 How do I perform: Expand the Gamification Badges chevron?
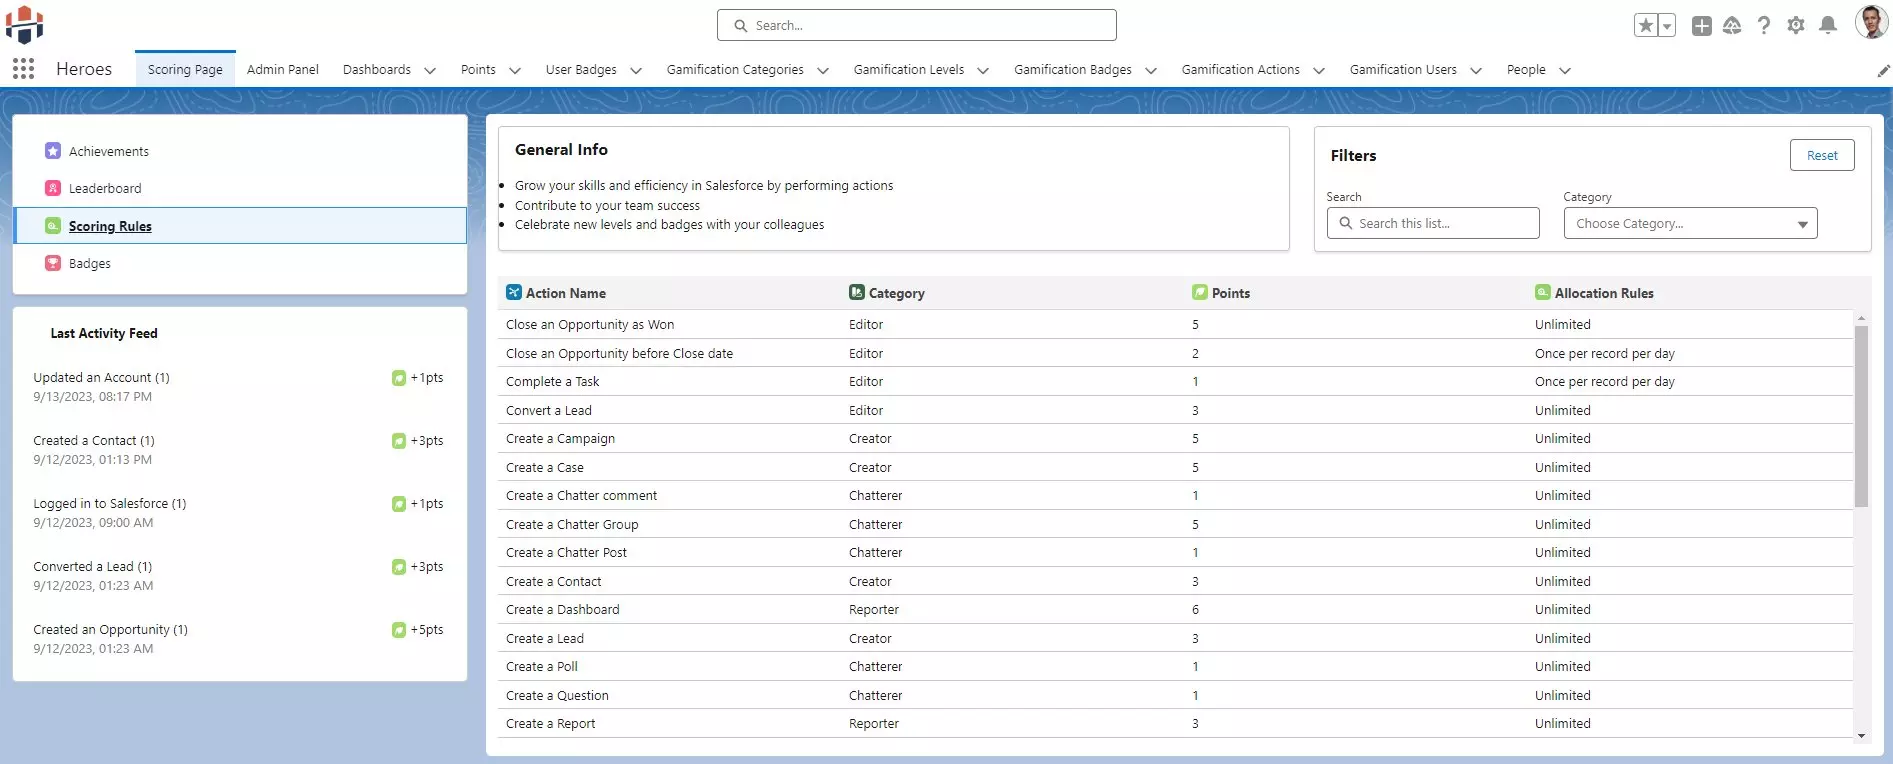click(1151, 71)
